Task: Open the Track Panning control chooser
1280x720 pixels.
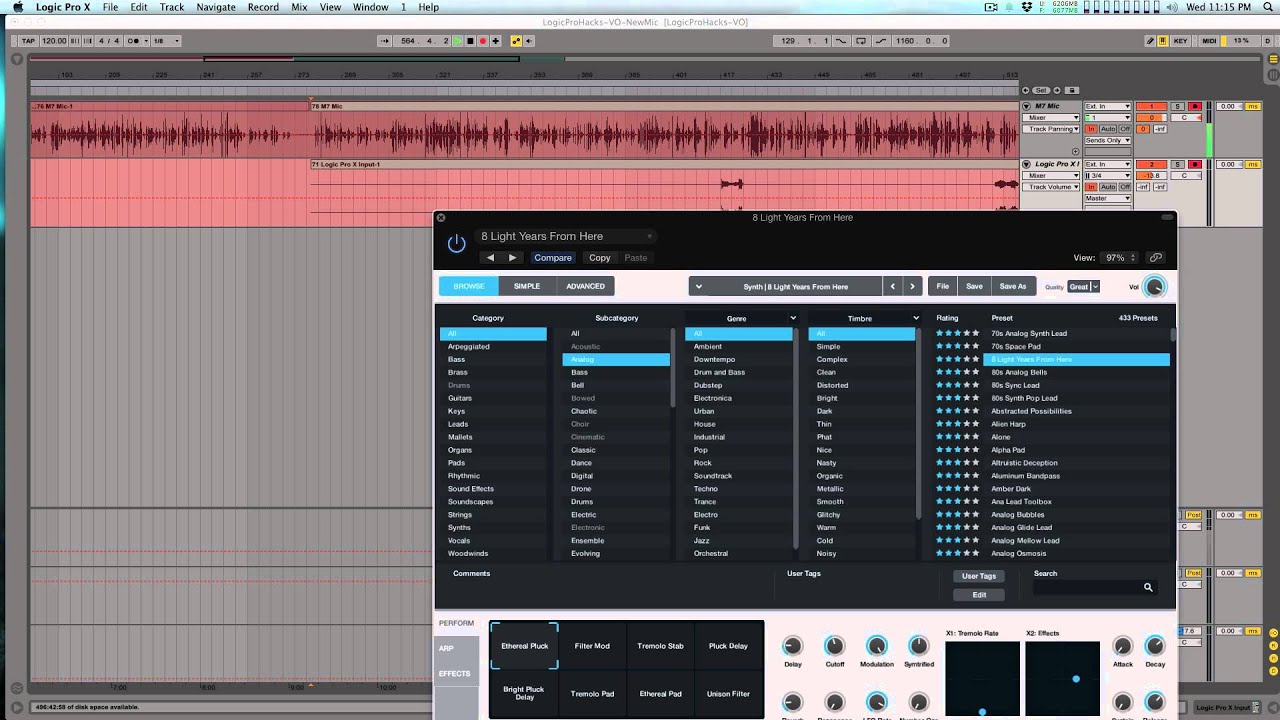Action: click(1051, 129)
